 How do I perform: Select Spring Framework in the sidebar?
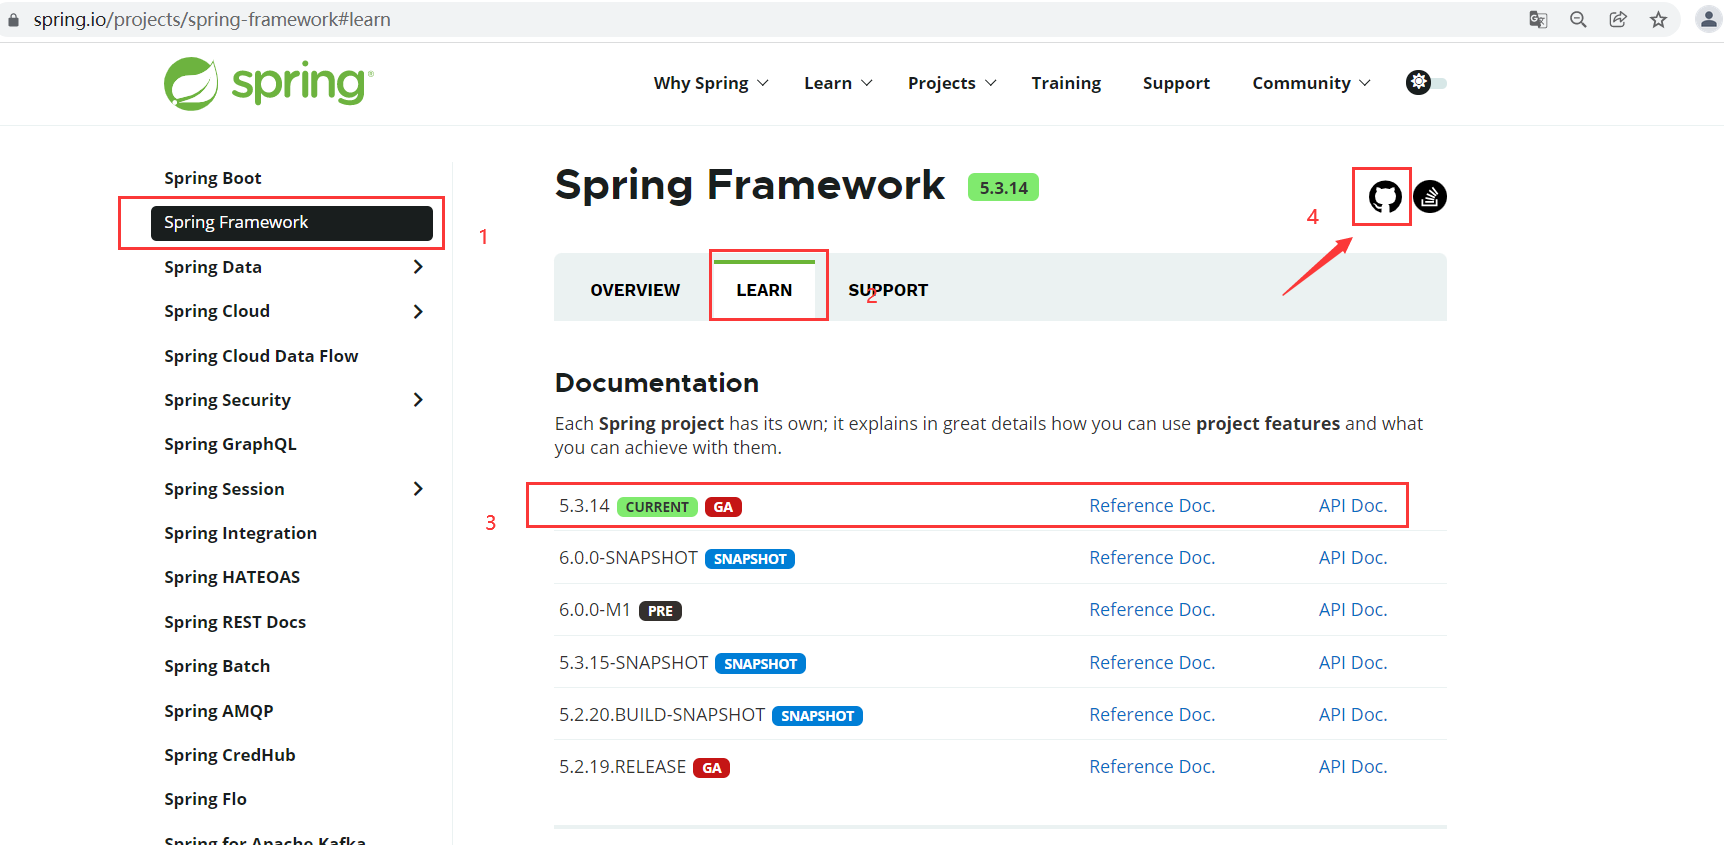(292, 223)
